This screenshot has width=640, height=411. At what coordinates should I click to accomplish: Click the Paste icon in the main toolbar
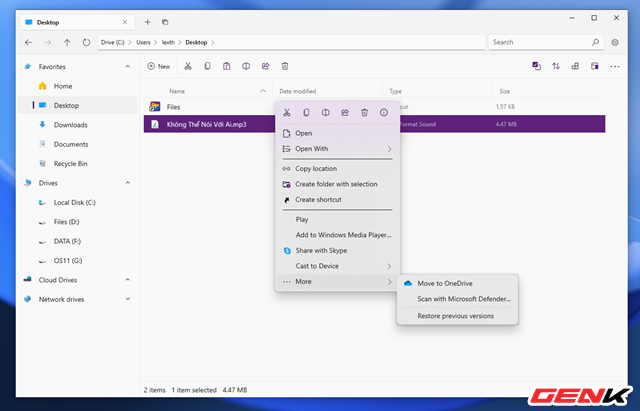[227, 66]
